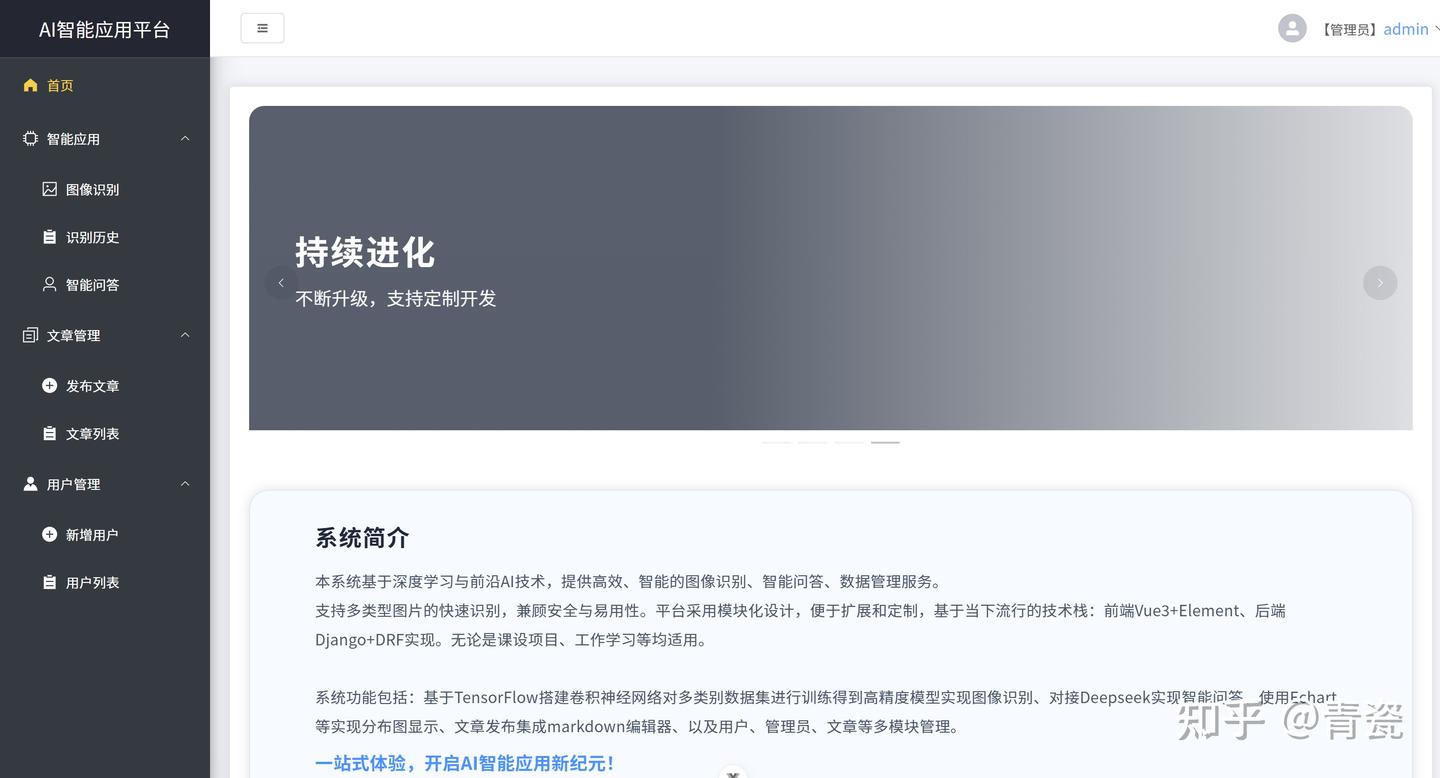1440x778 pixels.
Task: Open 用户列表 via its list icon
Action: tap(48, 582)
